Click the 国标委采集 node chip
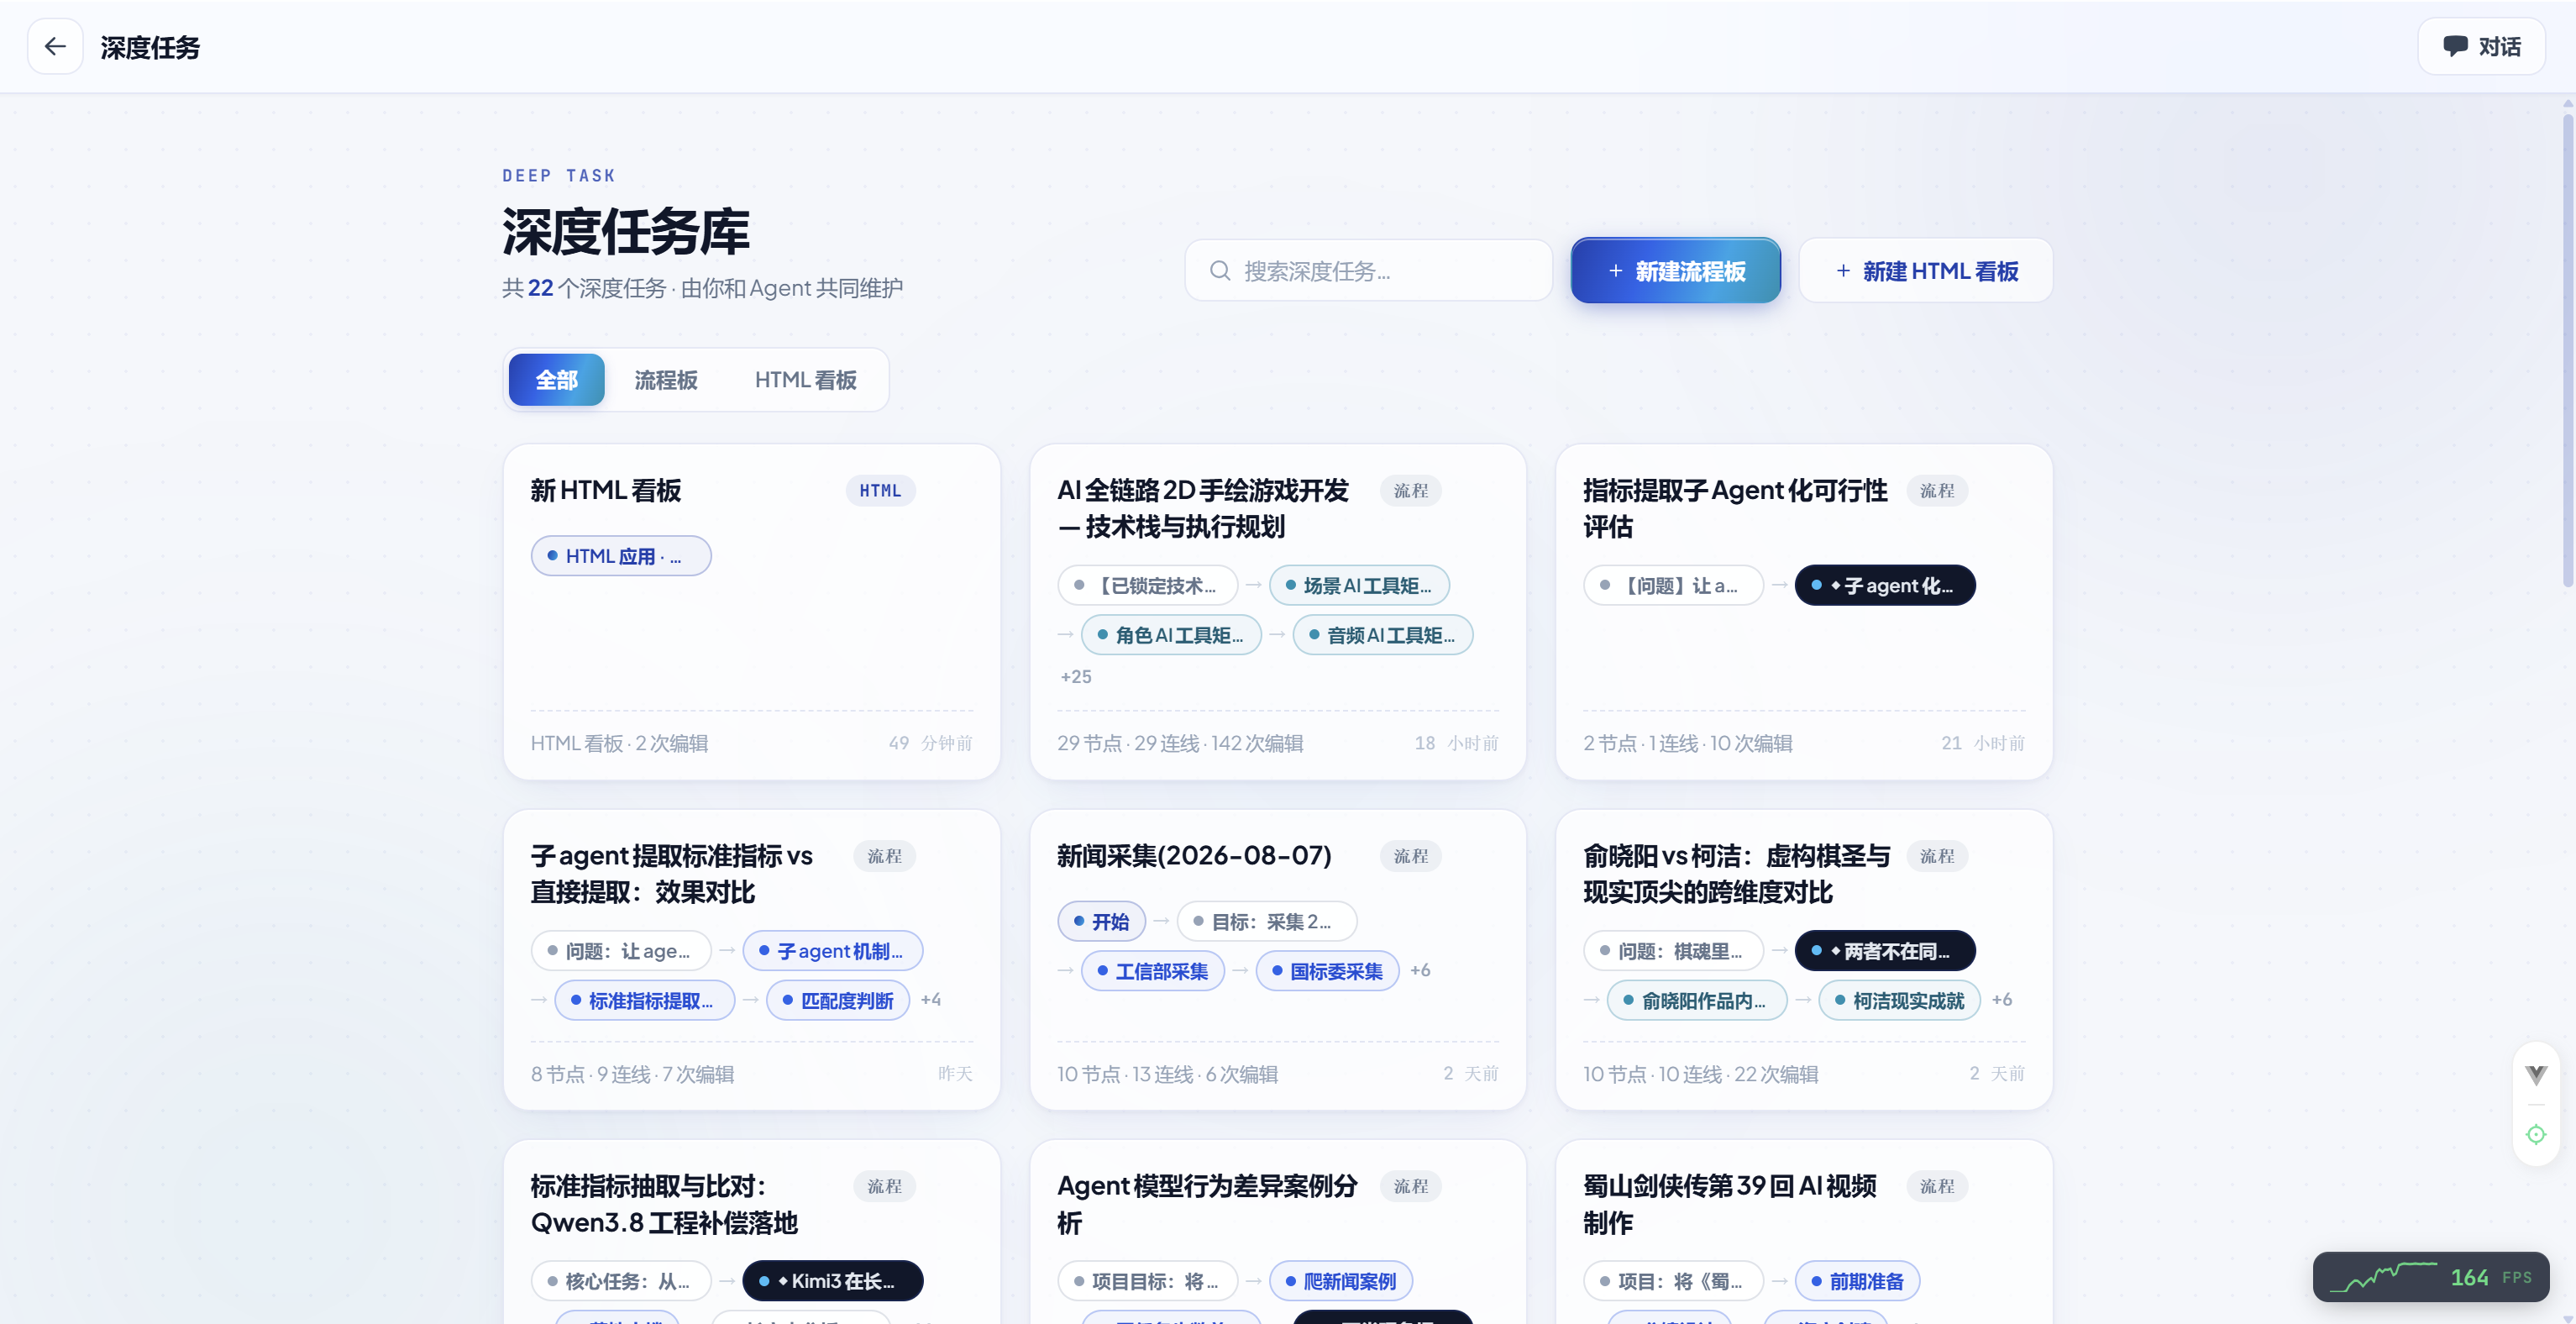The width and height of the screenshot is (2576, 1324). tap(1327, 971)
